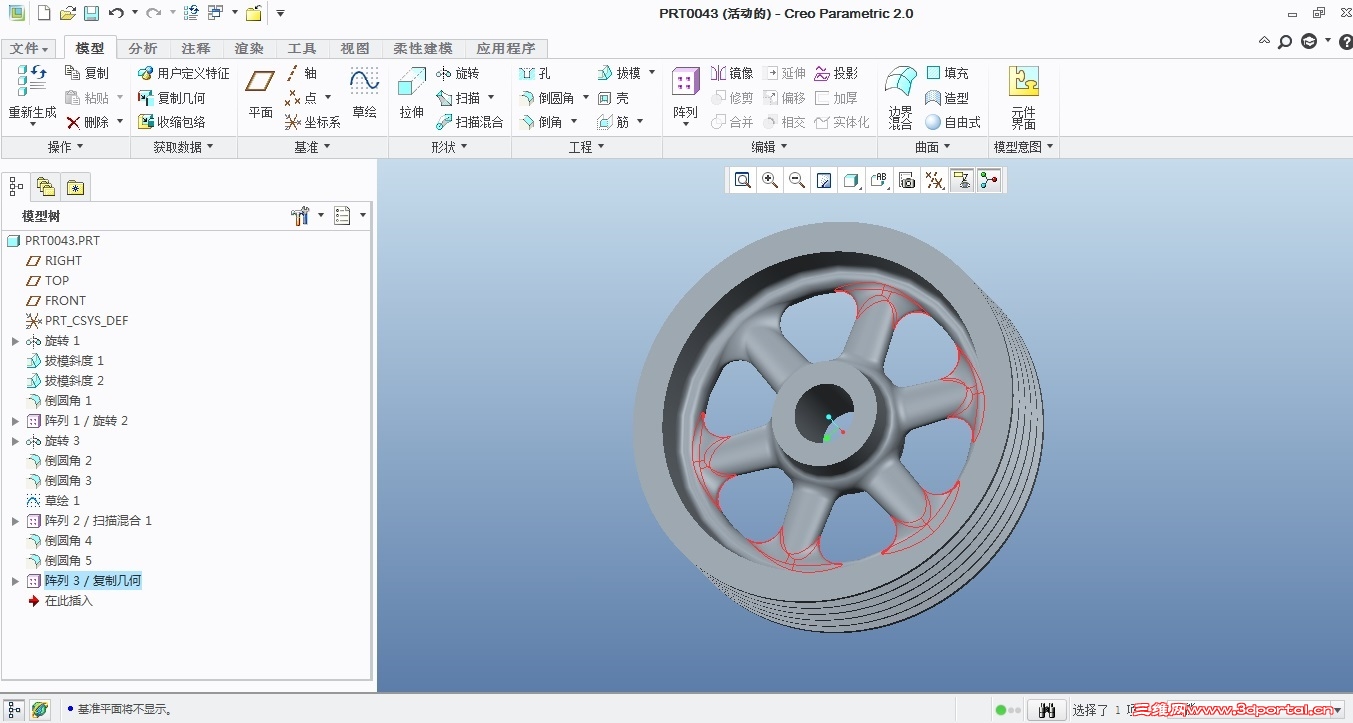The width and height of the screenshot is (1353, 723).
Task: Open Component Interface (元件界面)
Action: [1023, 98]
